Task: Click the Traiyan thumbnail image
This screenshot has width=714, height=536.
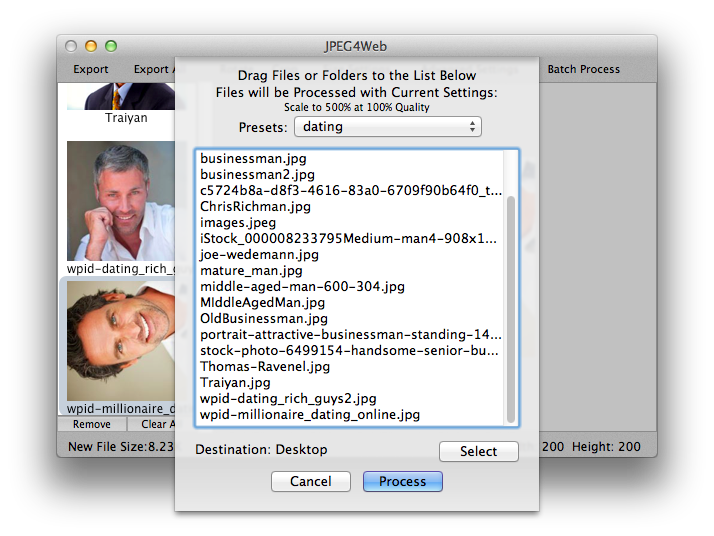Action: click(x=121, y=96)
